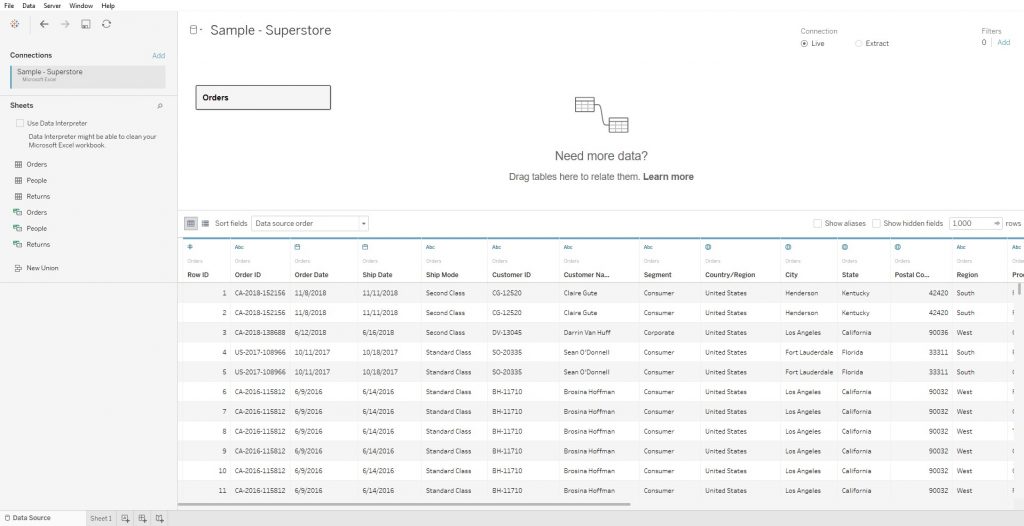Add a new worksheet tab icon

(x=126, y=518)
